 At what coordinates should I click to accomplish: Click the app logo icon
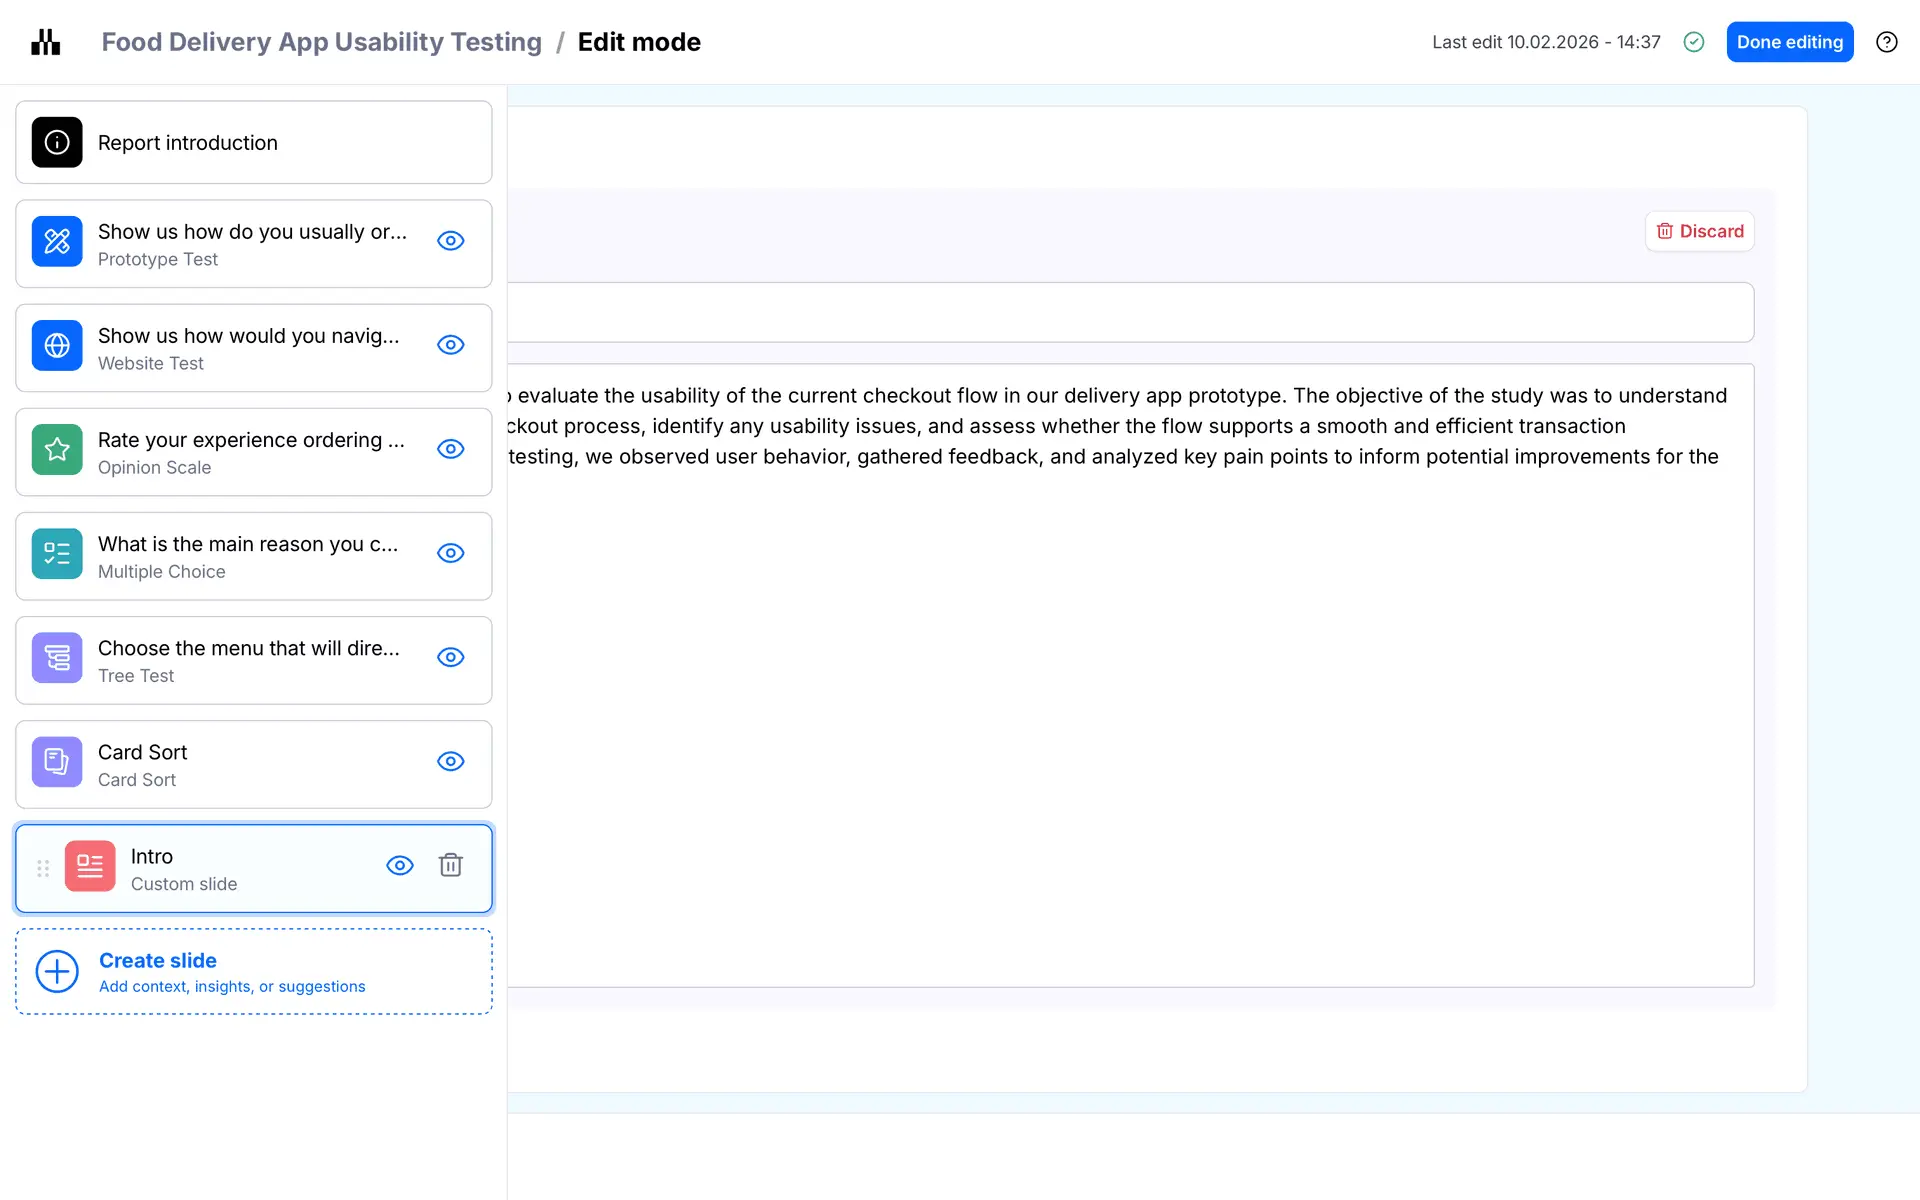[x=46, y=42]
